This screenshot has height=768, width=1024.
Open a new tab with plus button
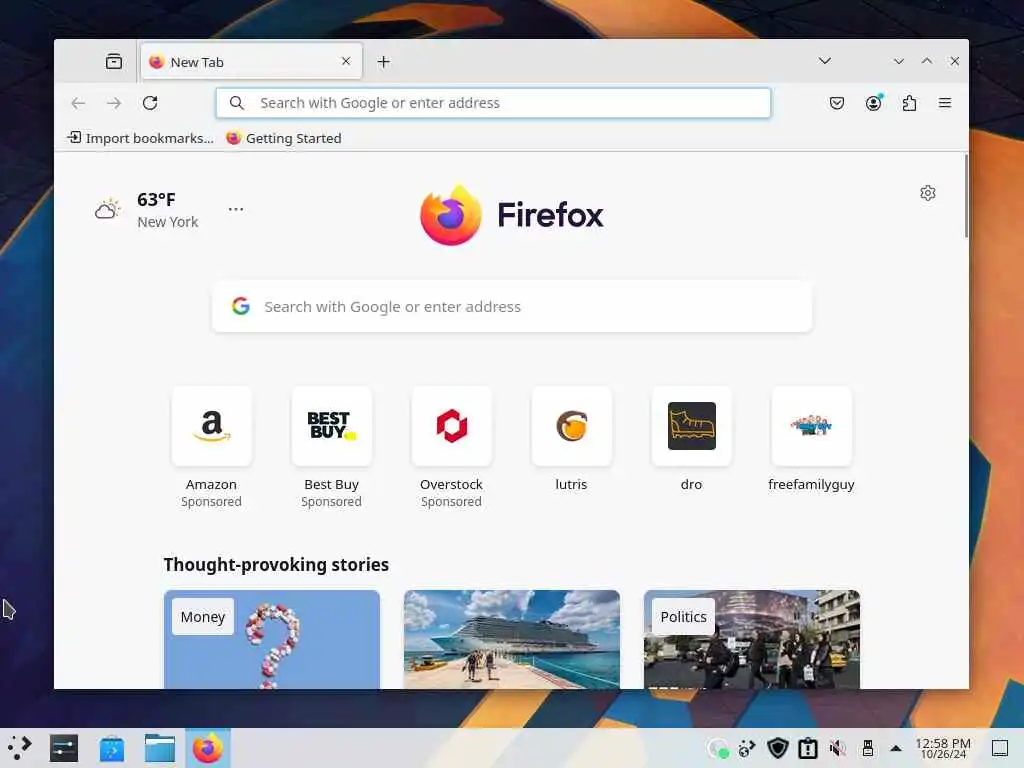(x=383, y=61)
